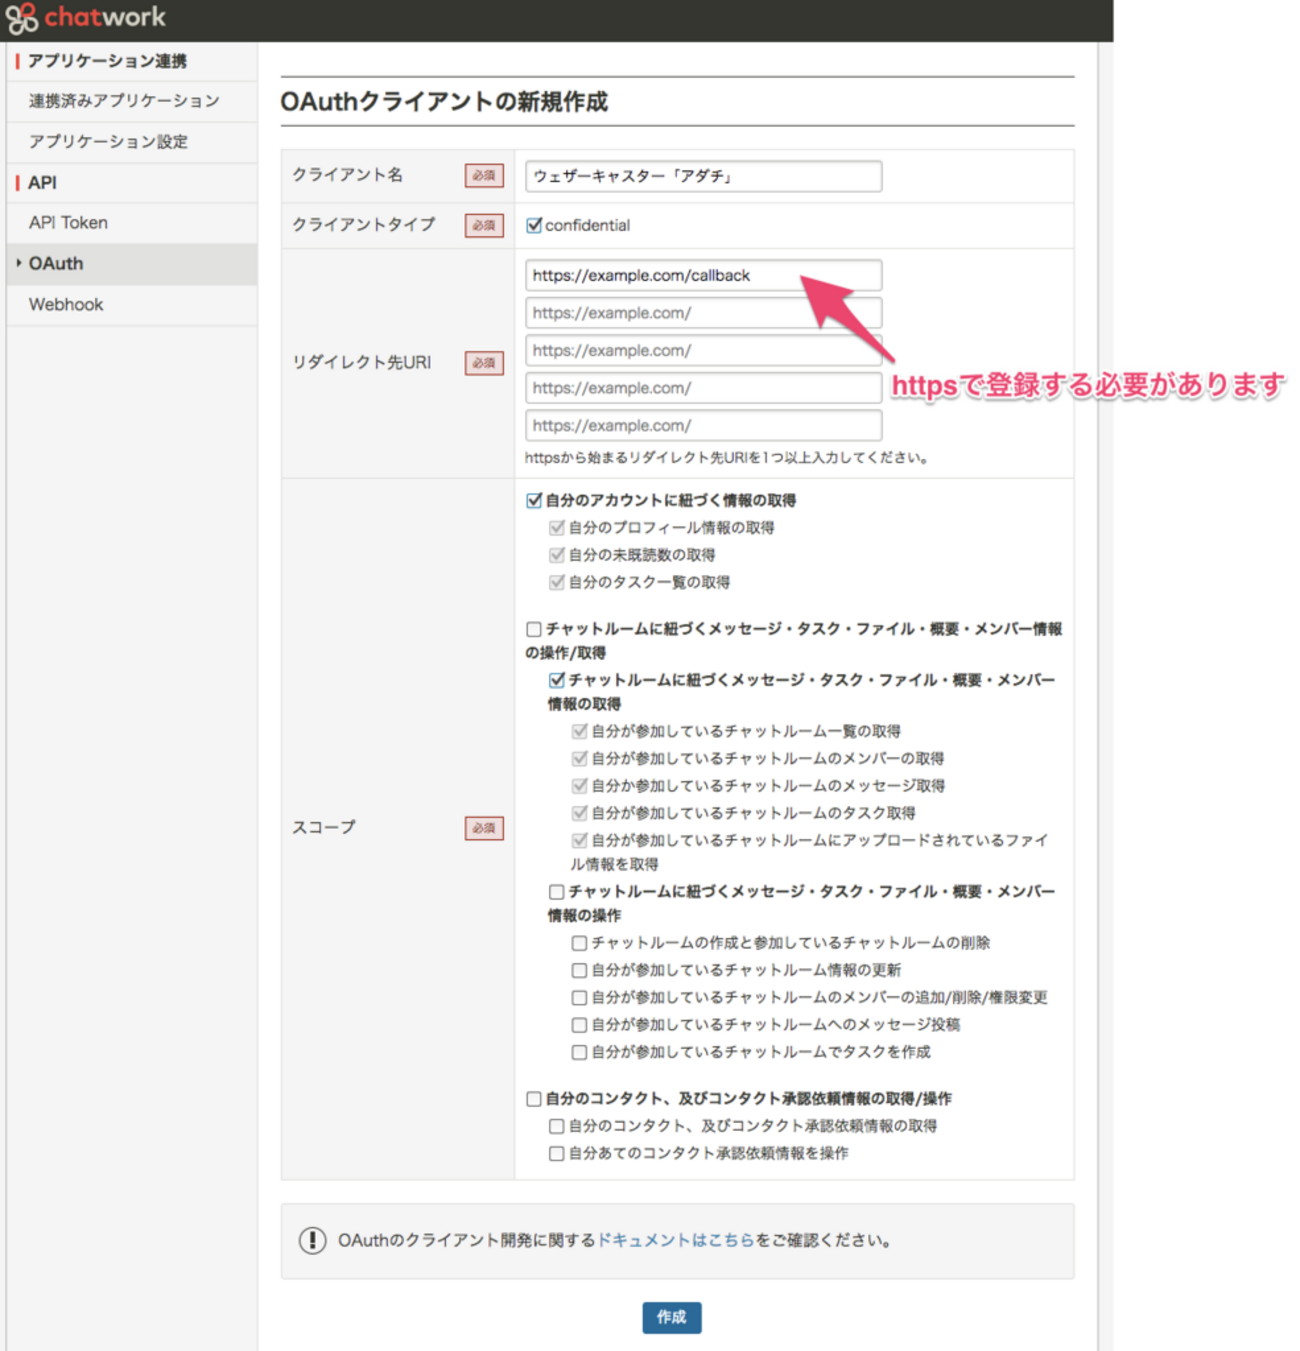Click the Chatwork logo icon

(x=21, y=17)
